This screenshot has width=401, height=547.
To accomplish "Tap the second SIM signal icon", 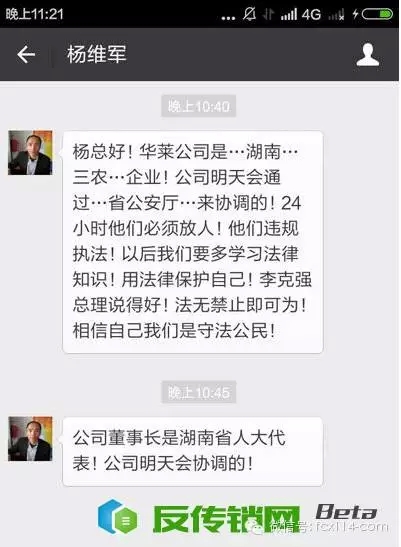I will pyautogui.click(x=337, y=15).
